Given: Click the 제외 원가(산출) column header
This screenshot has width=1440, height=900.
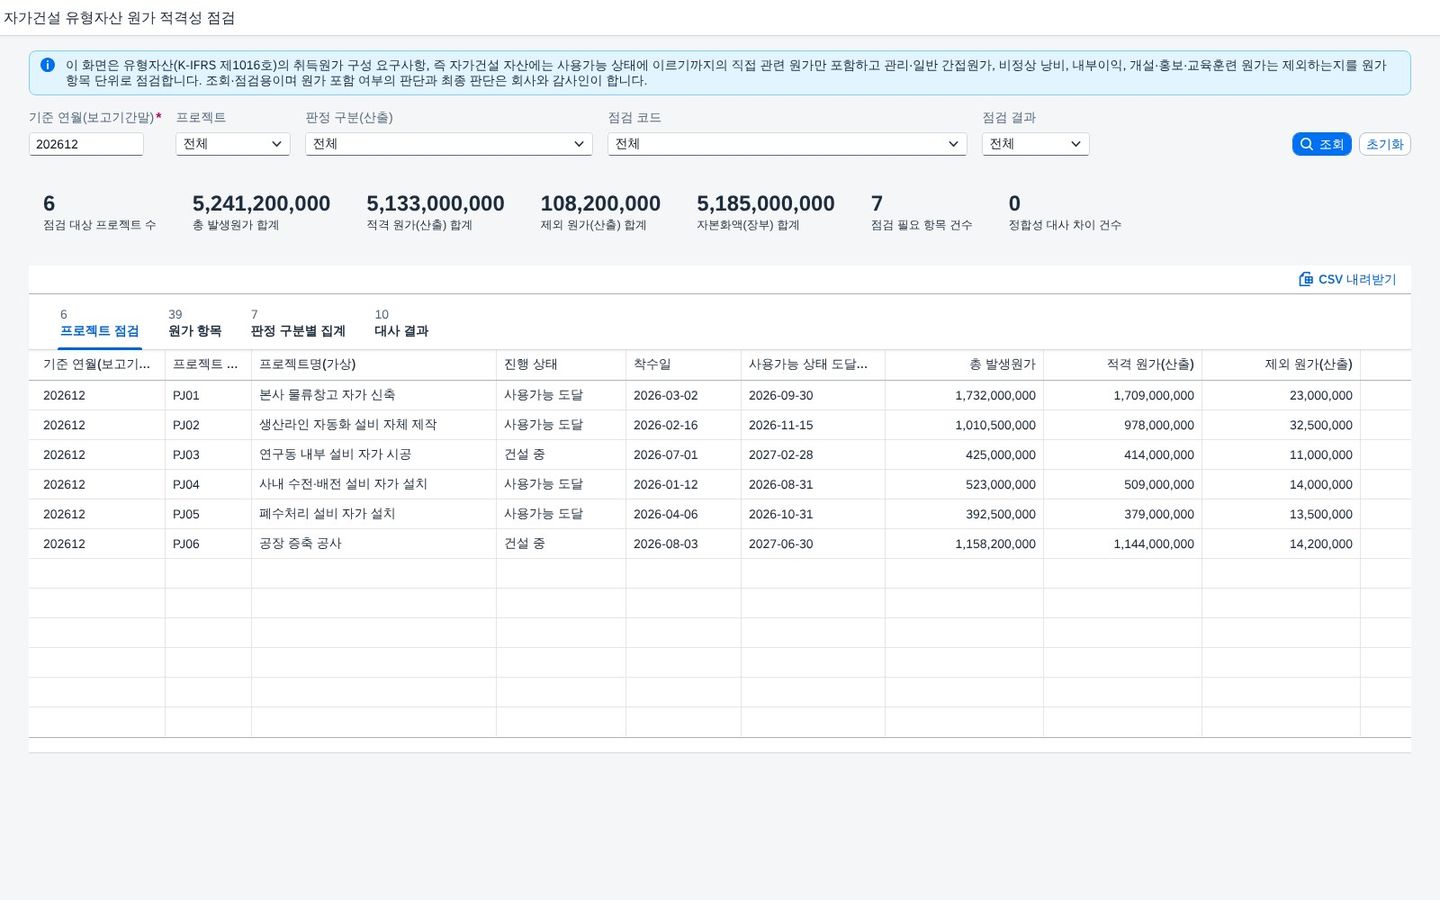Looking at the screenshot, I should tap(1281, 365).
